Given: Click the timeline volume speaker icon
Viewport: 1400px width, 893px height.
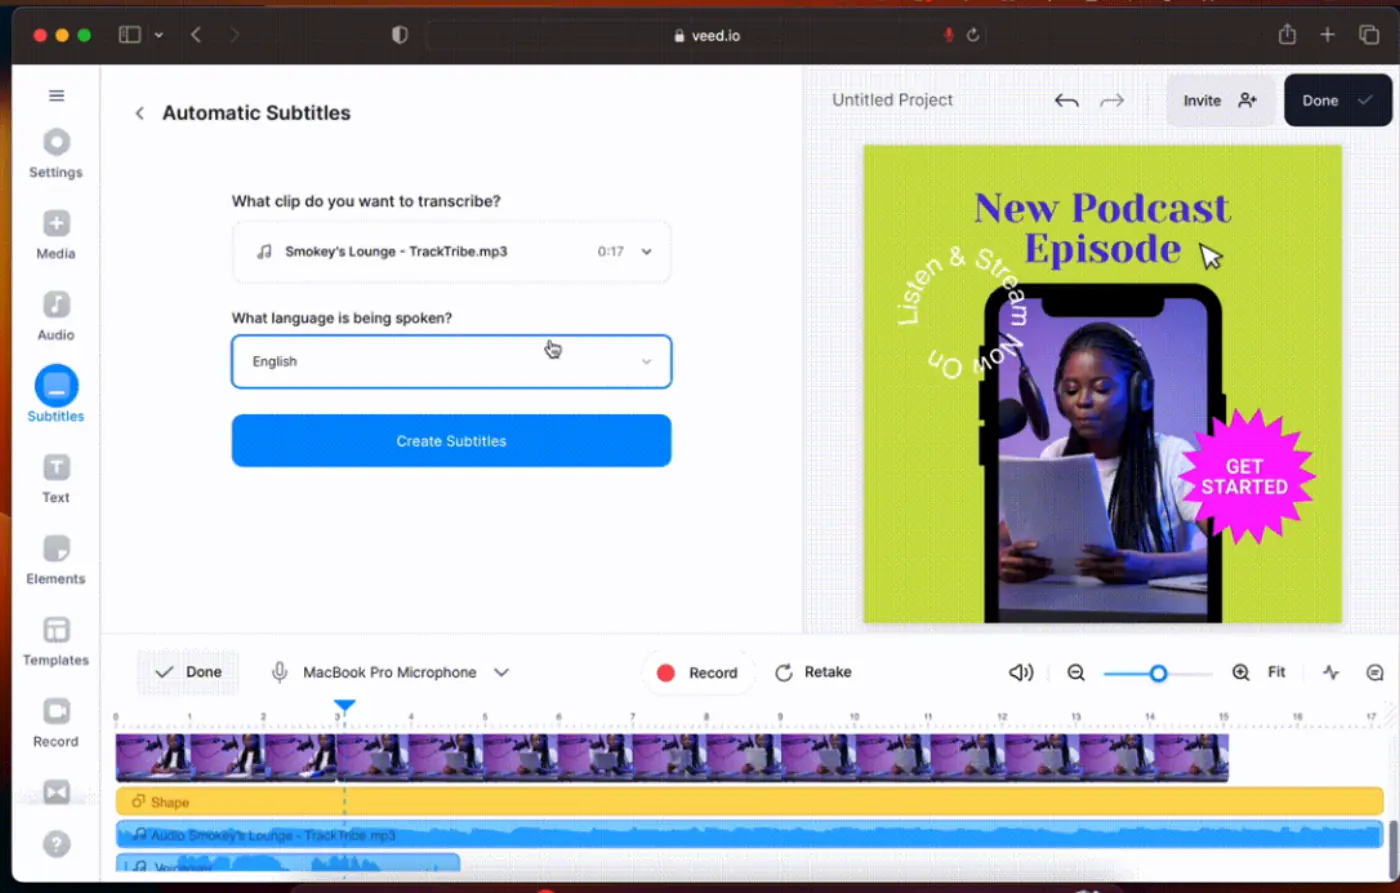Looking at the screenshot, I should [1021, 673].
